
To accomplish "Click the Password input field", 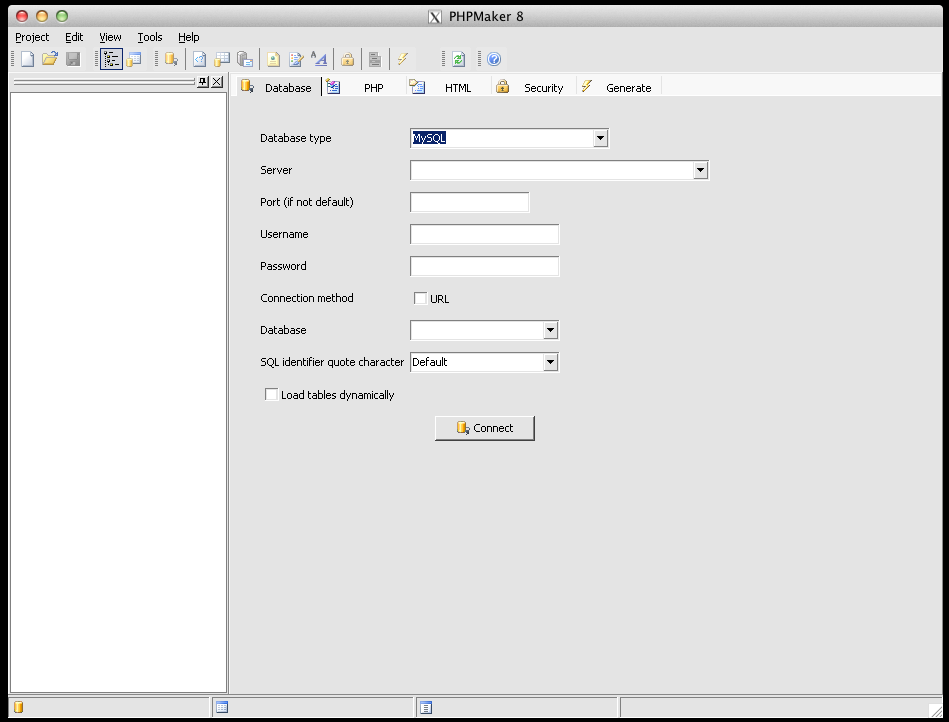I will tap(484, 266).
